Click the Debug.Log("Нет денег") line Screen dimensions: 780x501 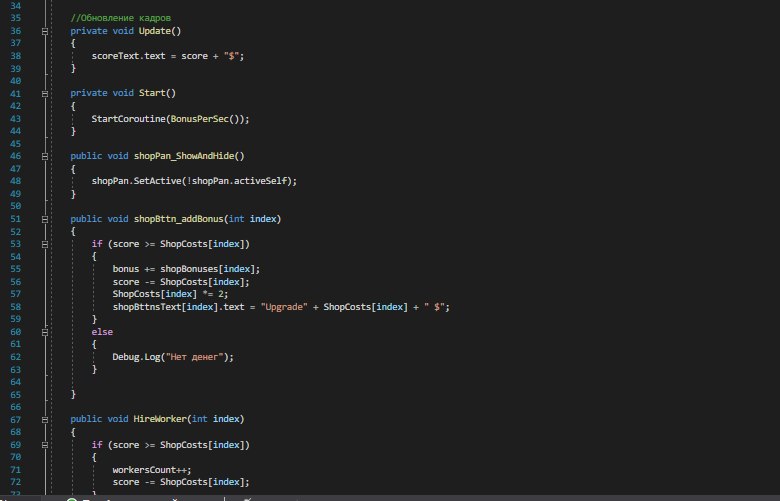click(173, 357)
